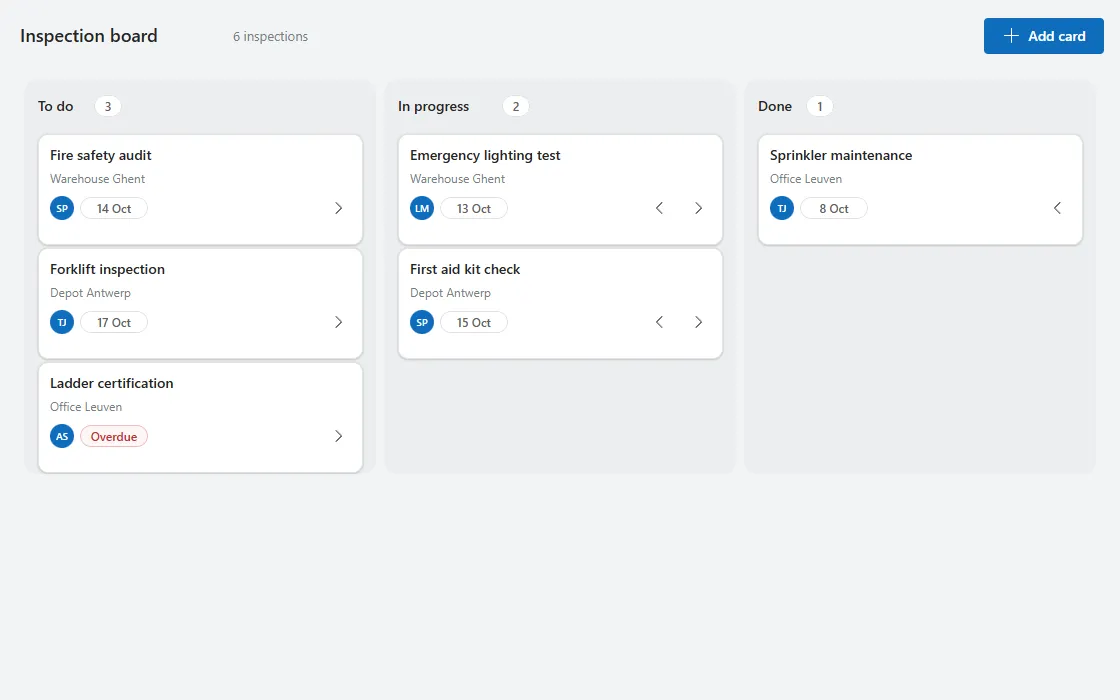
Task: Open the First aid kit check title
Action: pyautogui.click(x=465, y=269)
